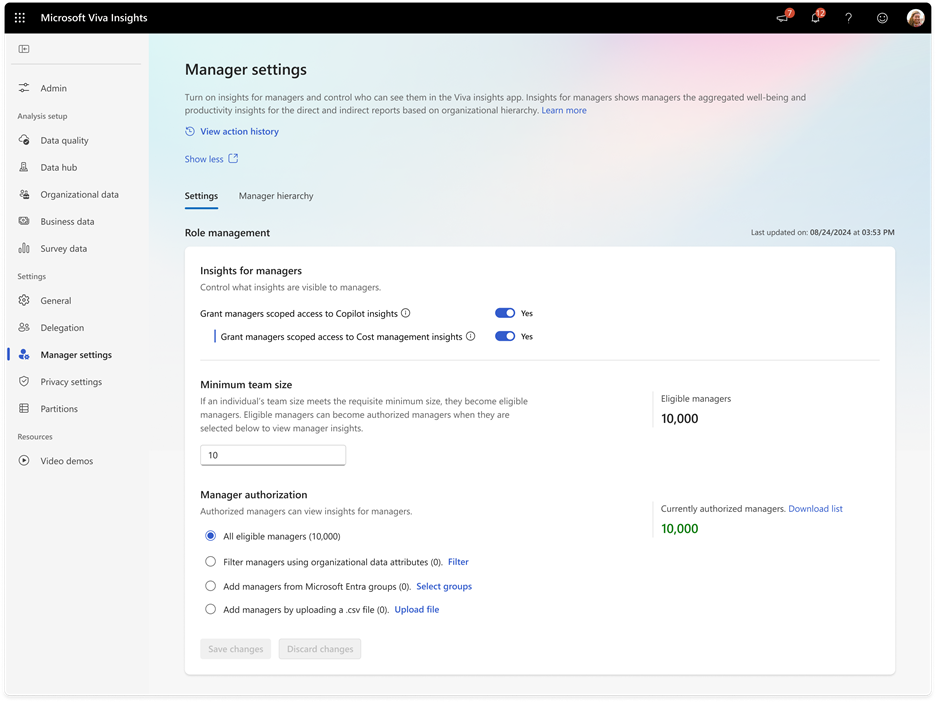Select Filter managers using organizational data radio
The height and width of the screenshot is (702, 936).
point(211,562)
